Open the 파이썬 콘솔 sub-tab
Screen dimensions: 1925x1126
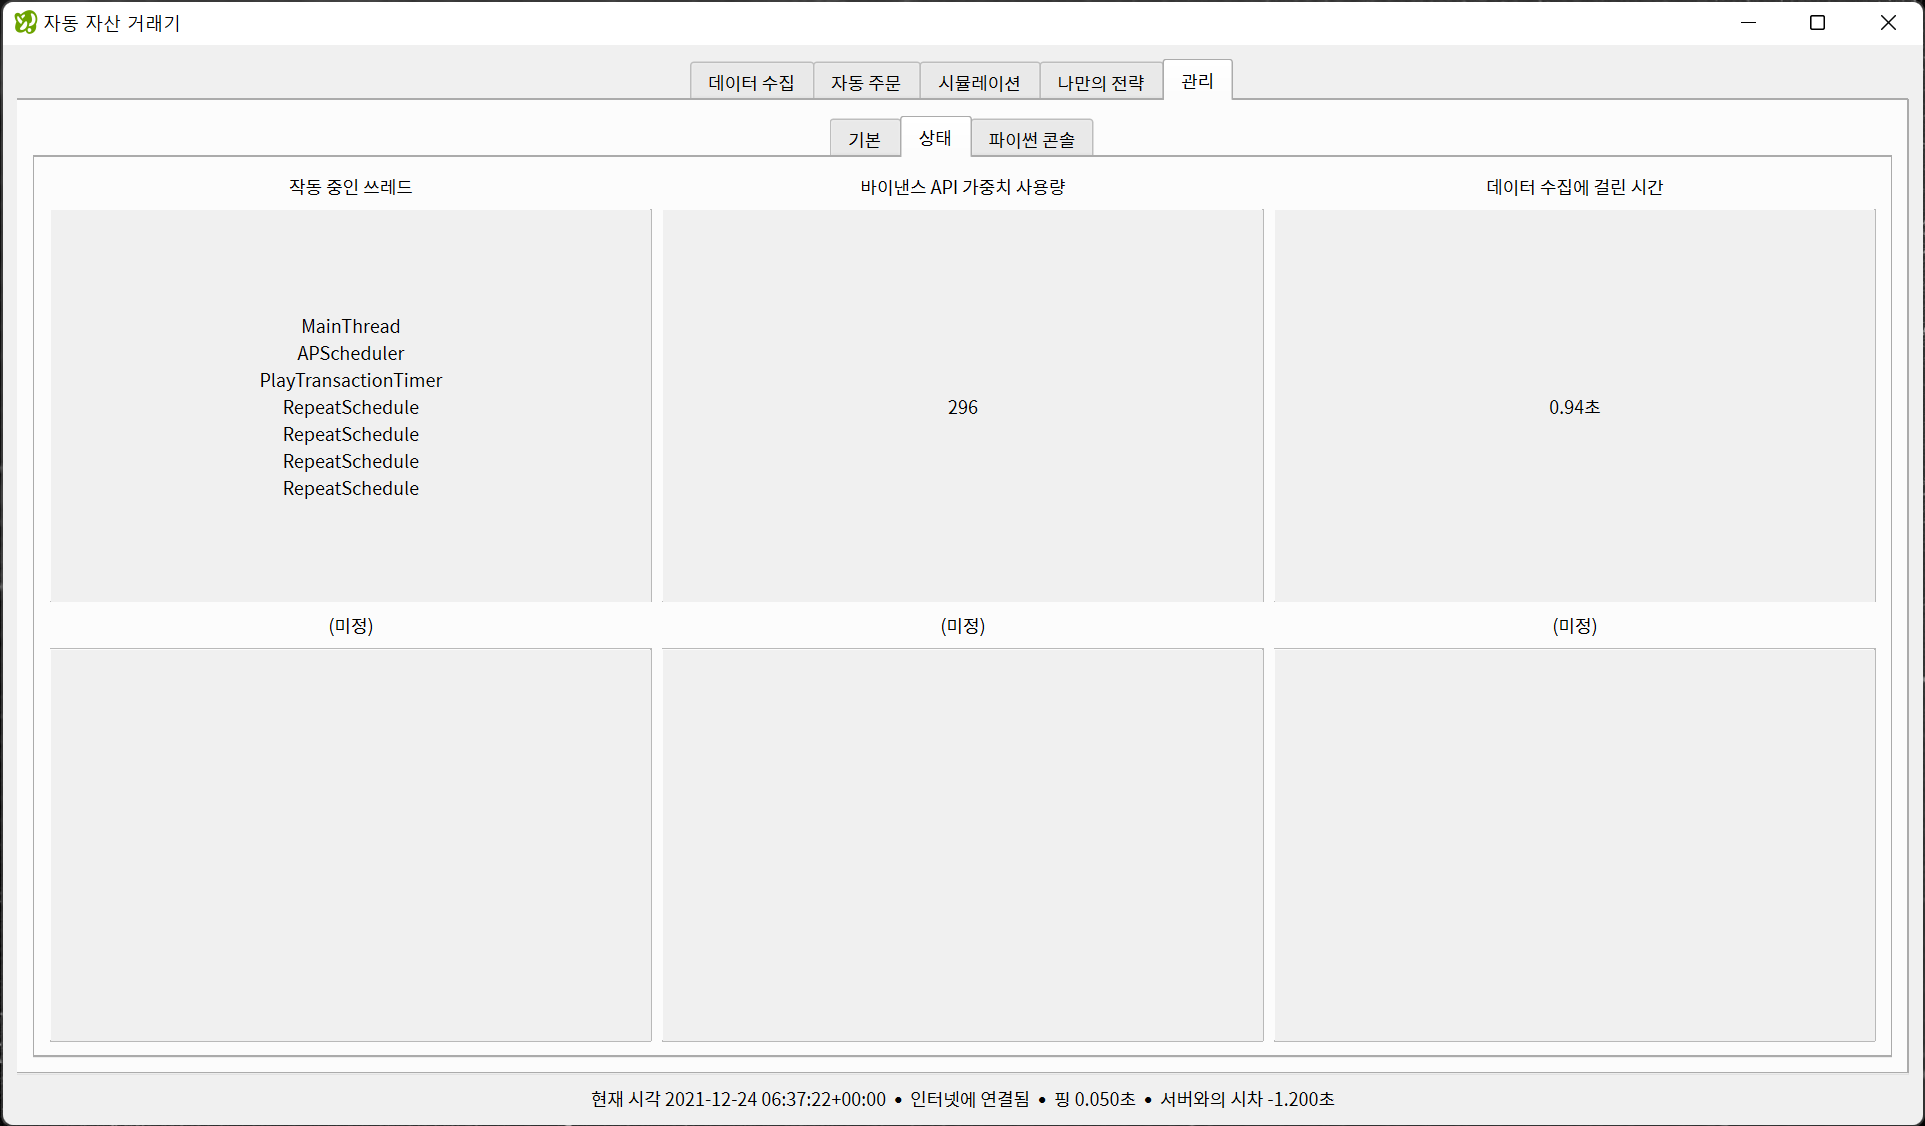[x=1031, y=140]
